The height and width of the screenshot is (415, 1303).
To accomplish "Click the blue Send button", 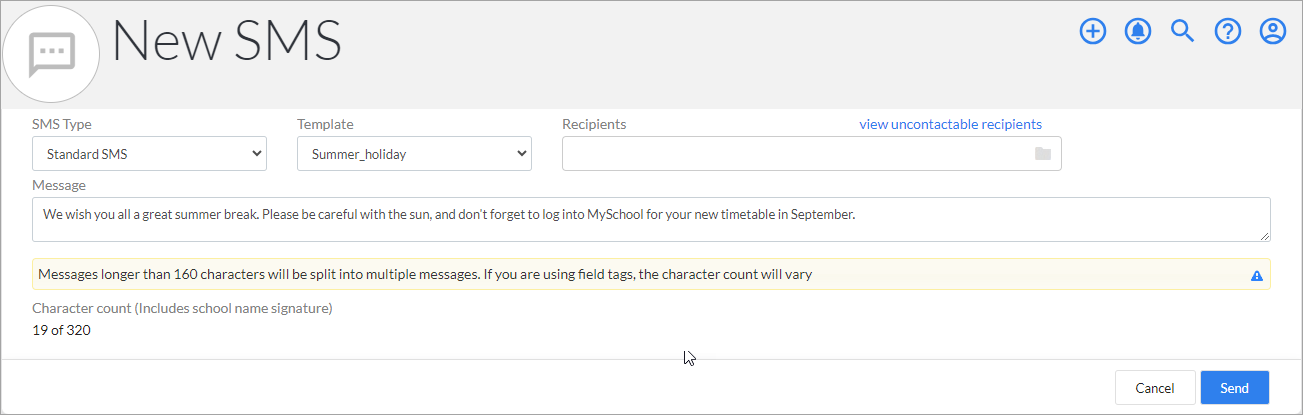I will pos(1235,388).
